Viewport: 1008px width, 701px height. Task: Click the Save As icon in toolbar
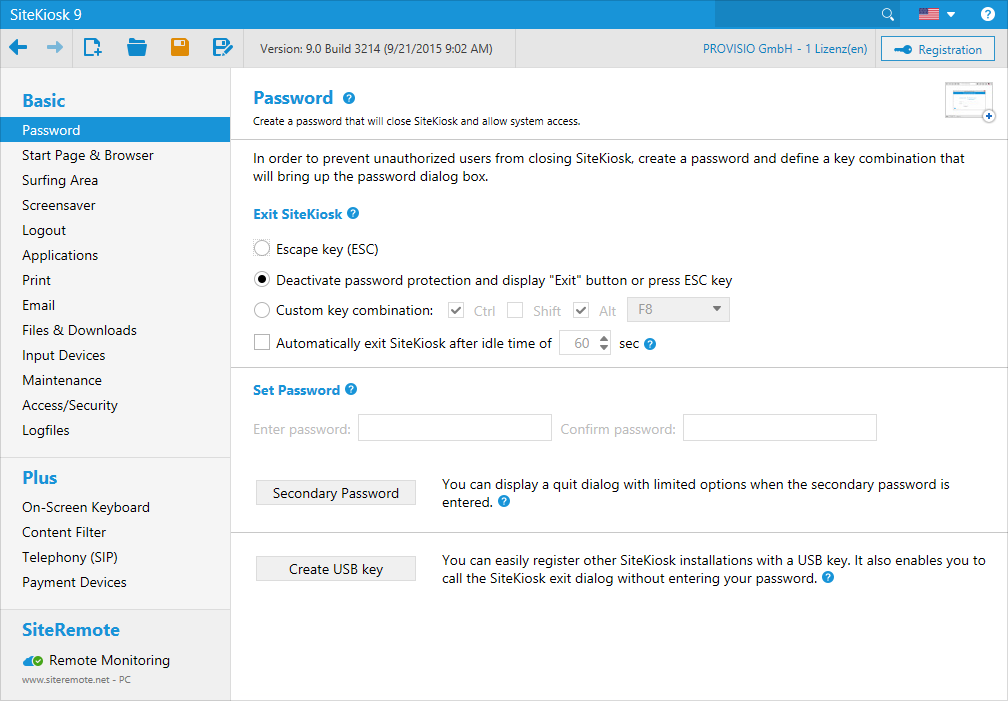pyautogui.click(x=222, y=47)
